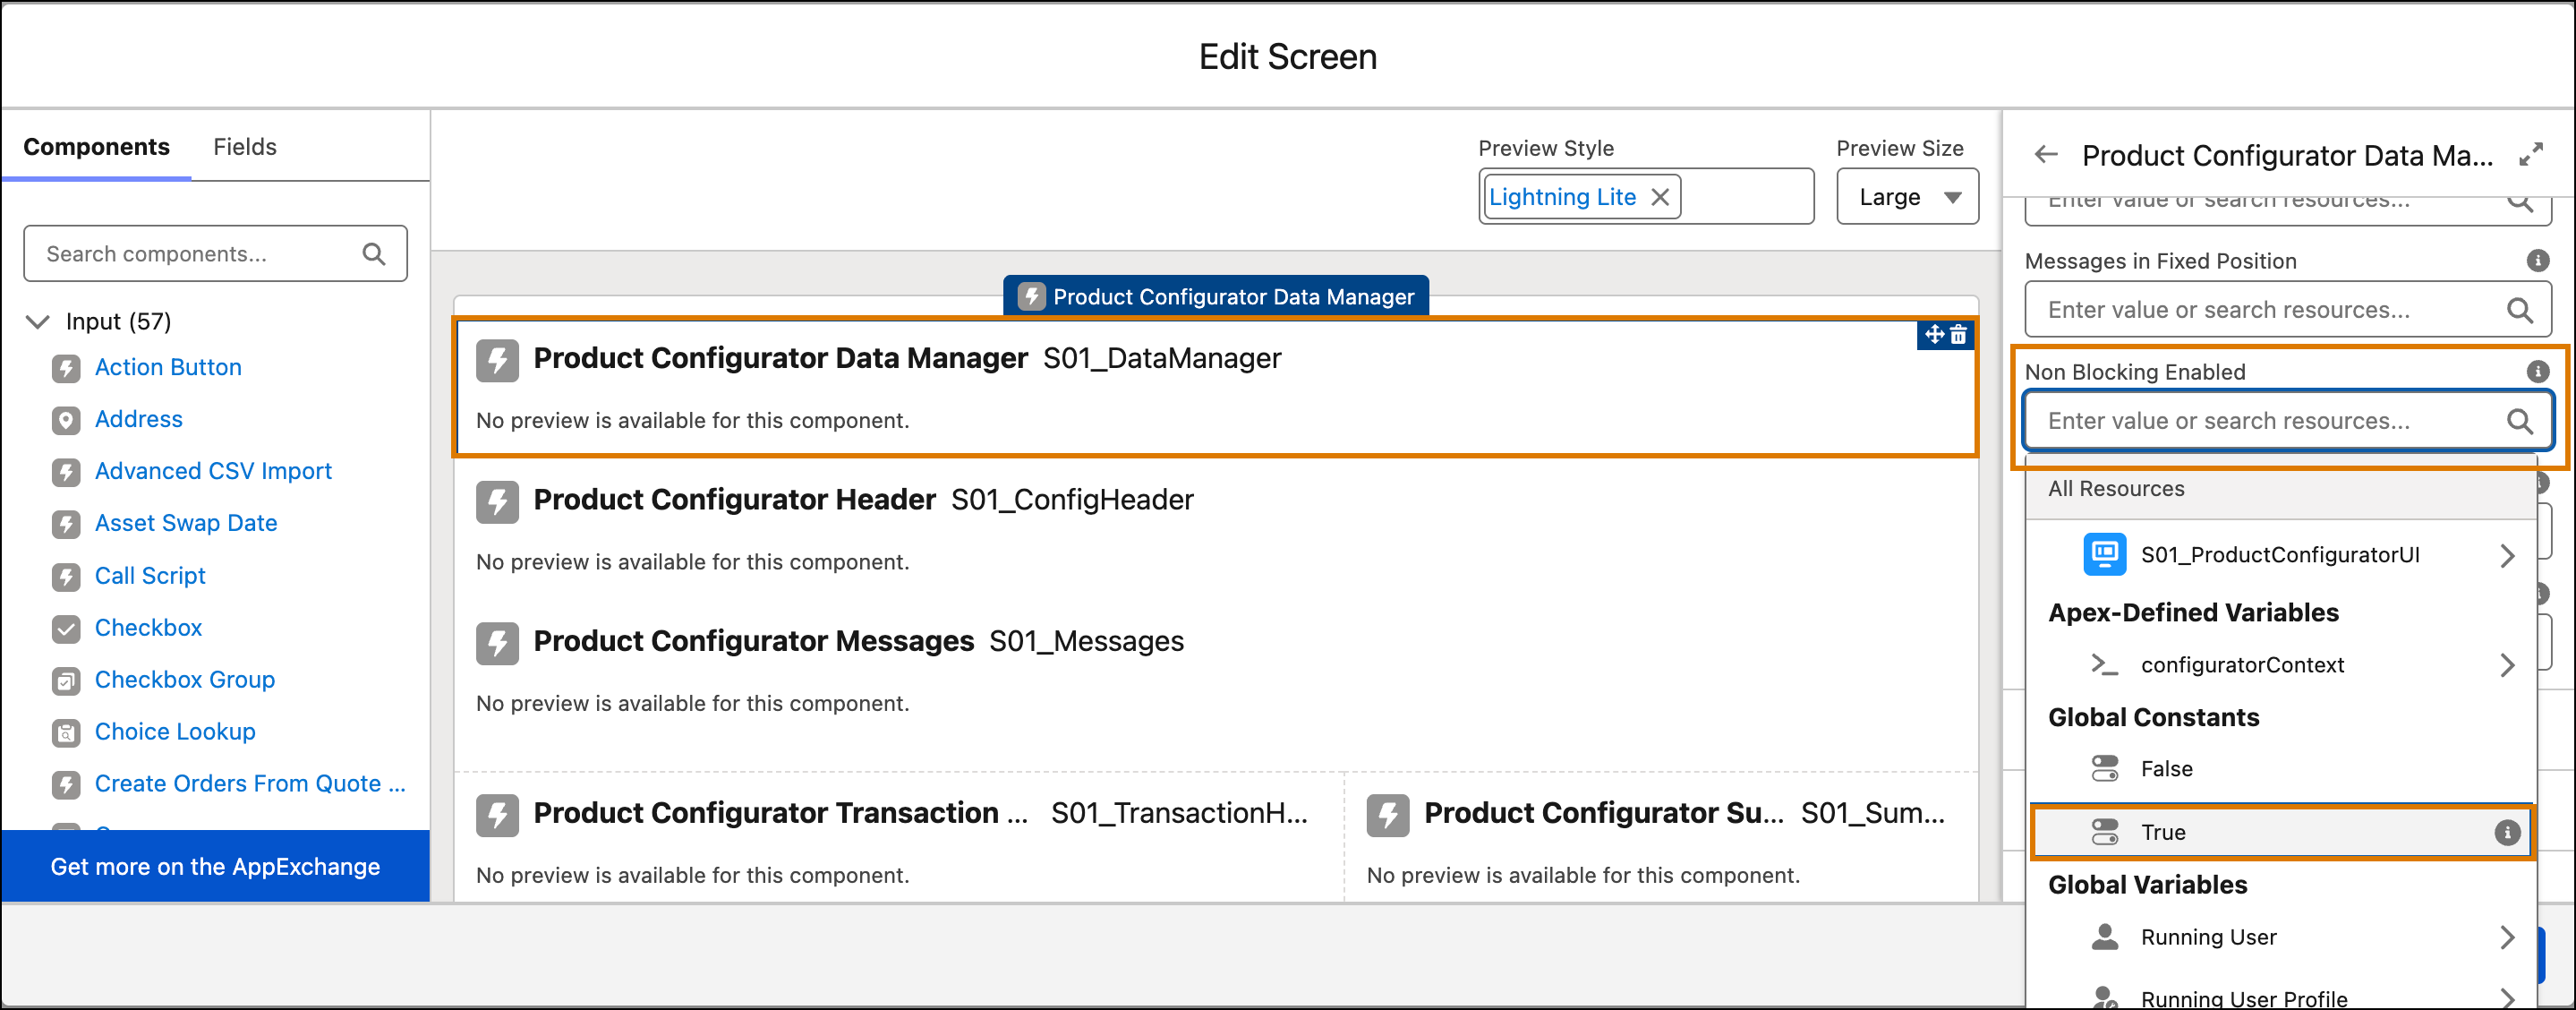
Task: Go back from the properties panel
Action: click(x=2045, y=155)
